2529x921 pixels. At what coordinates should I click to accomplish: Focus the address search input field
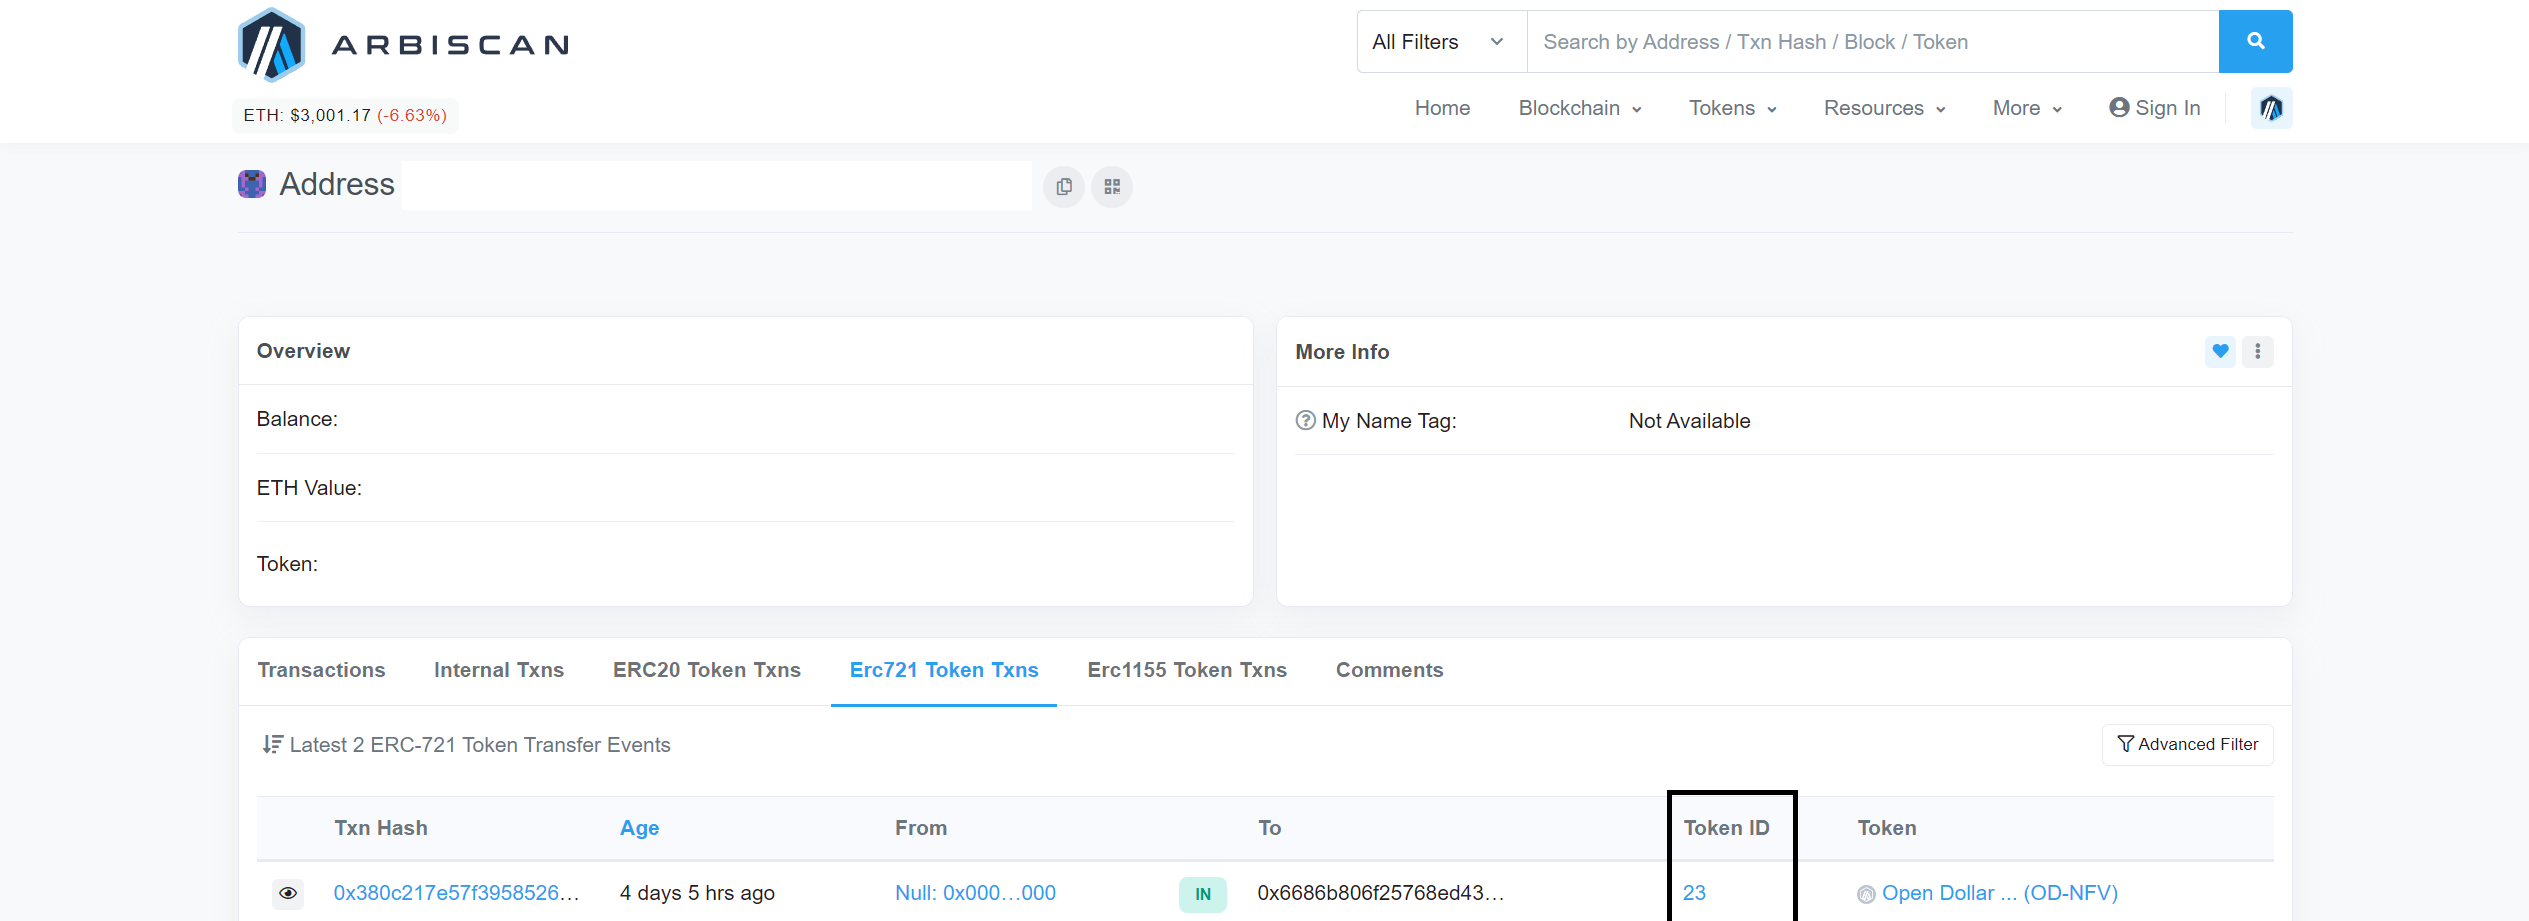(1872, 42)
